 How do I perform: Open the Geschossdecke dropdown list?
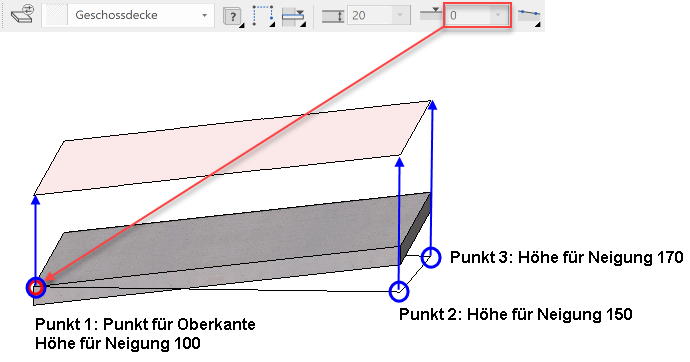pos(204,15)
